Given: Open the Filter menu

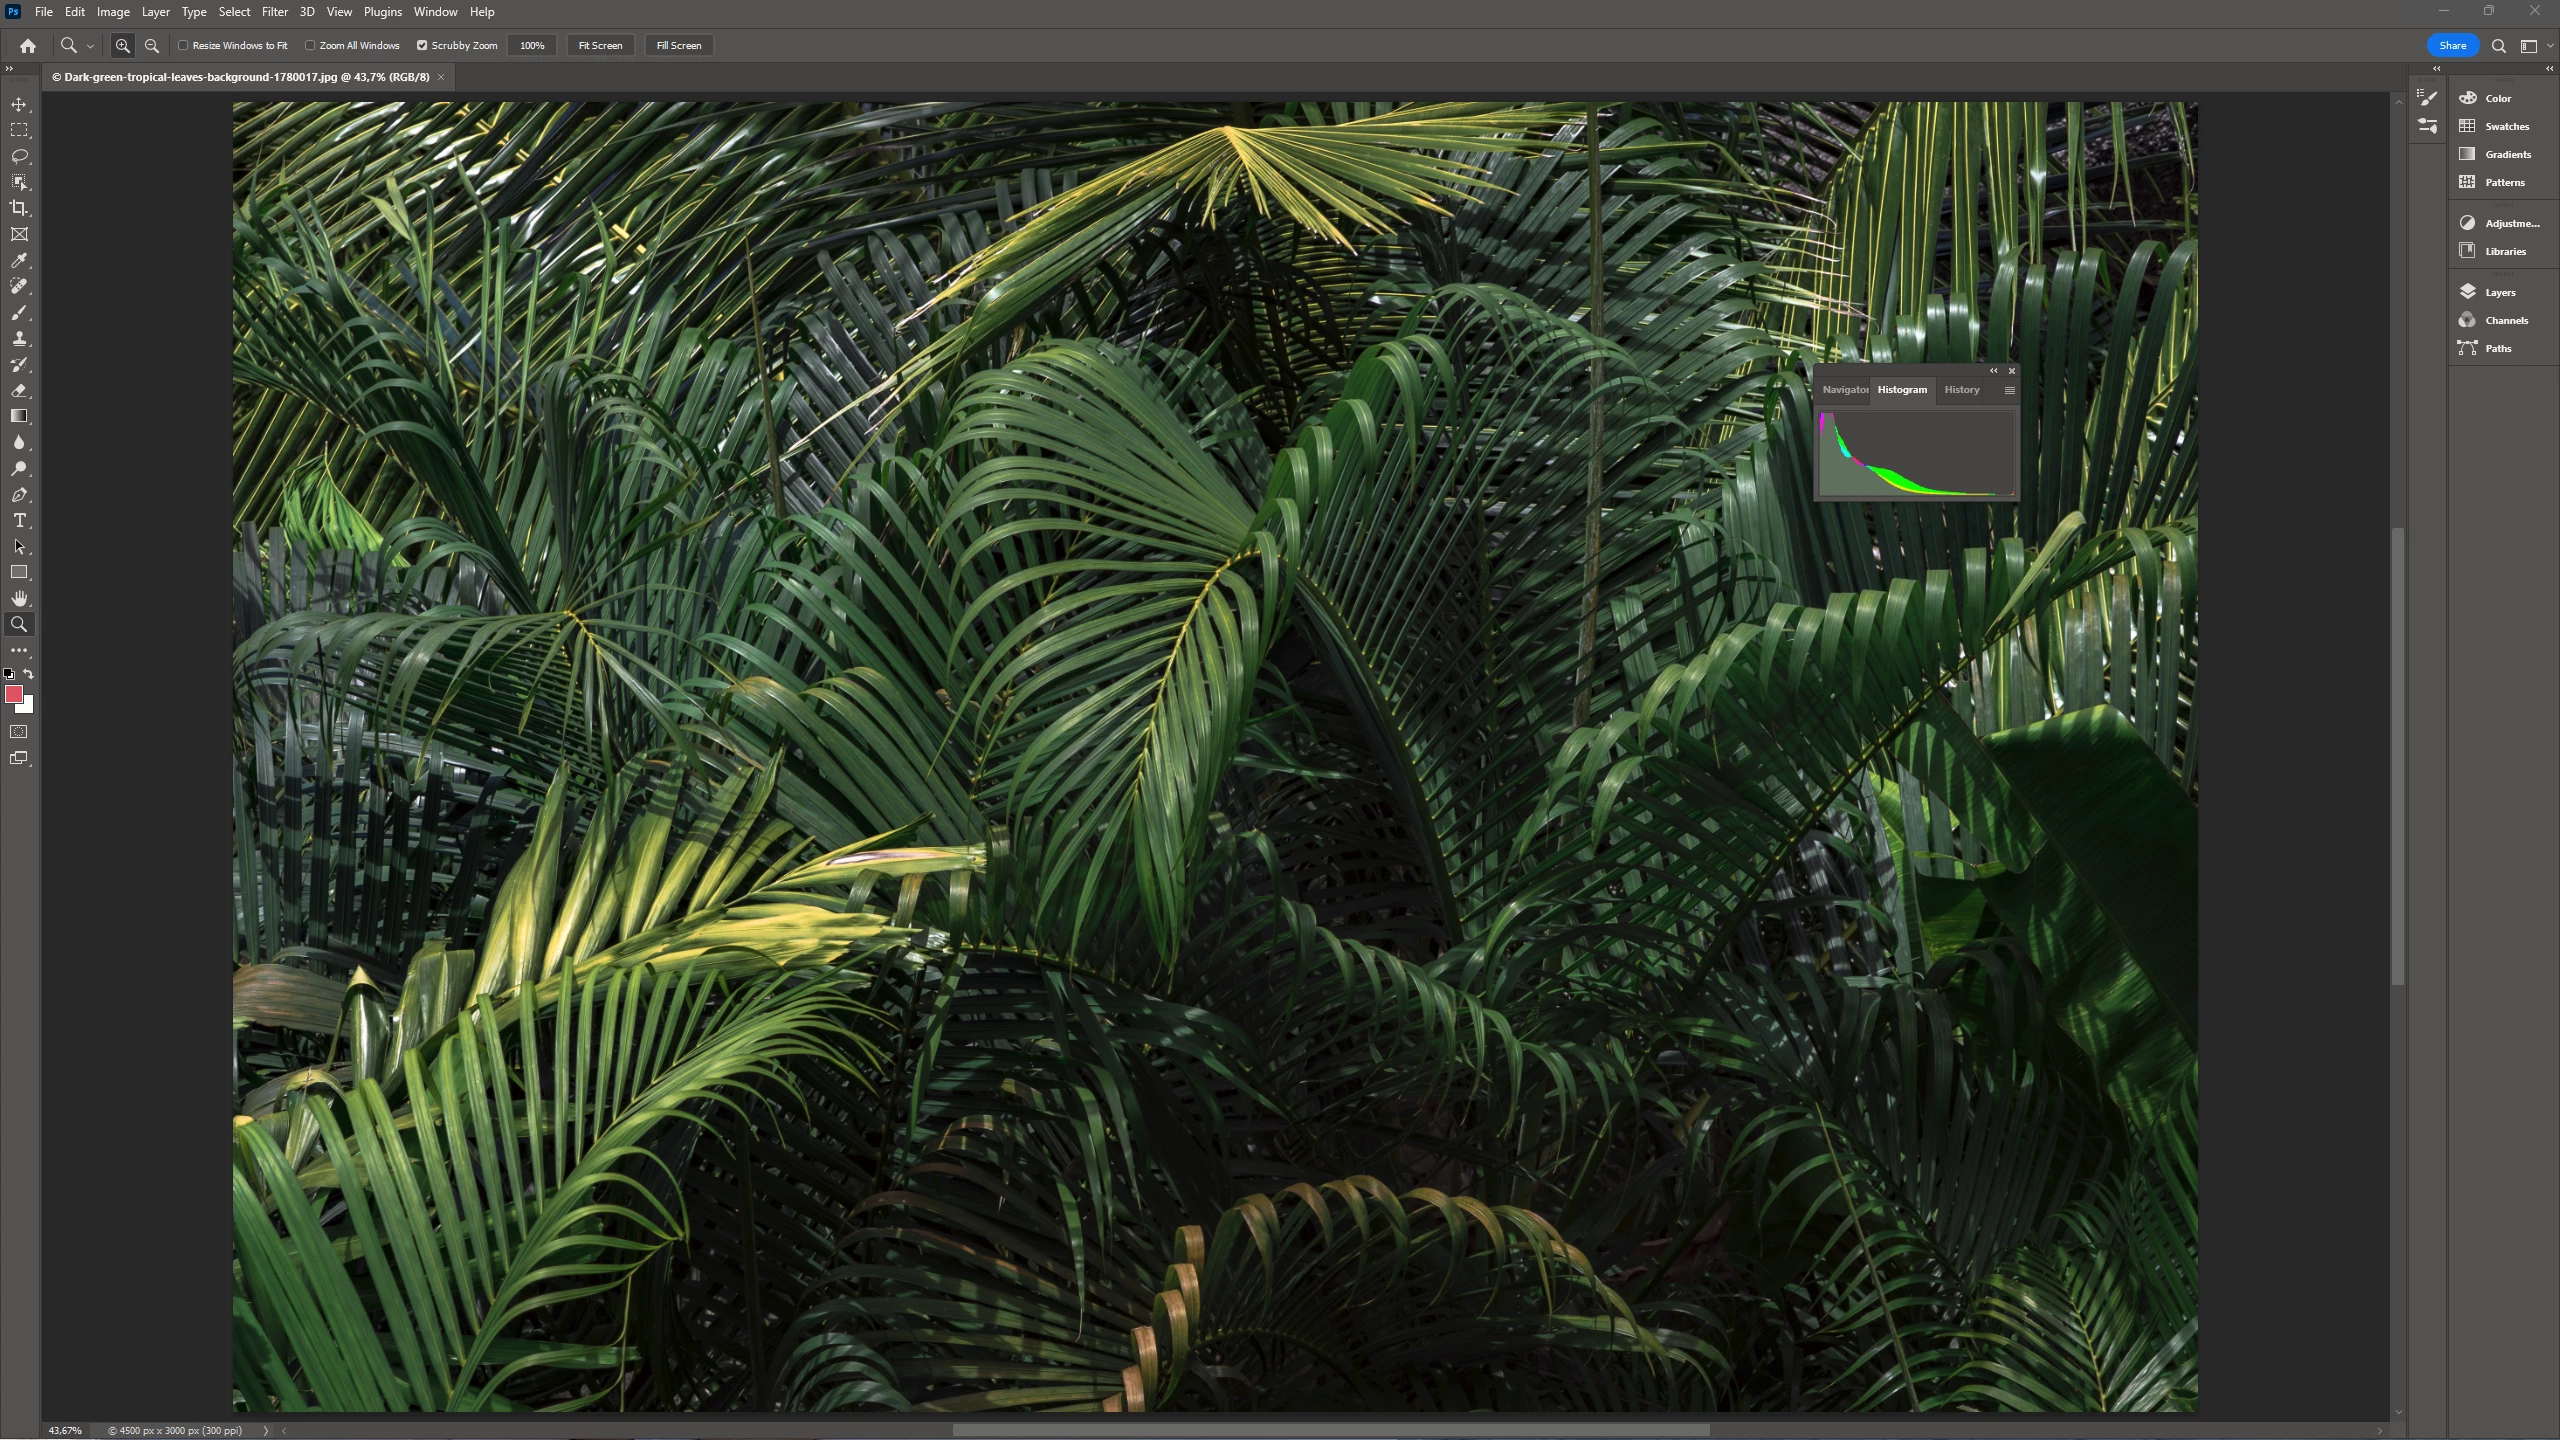Looking at the screenshot, I should point(274,12).
